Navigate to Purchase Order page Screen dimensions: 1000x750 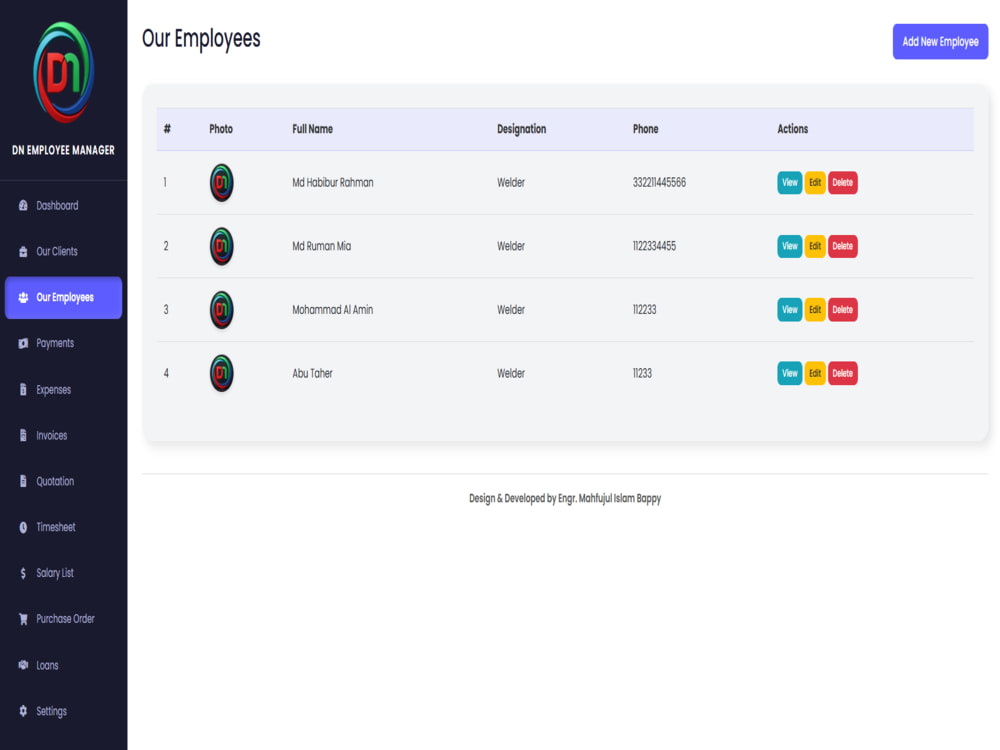63,619
